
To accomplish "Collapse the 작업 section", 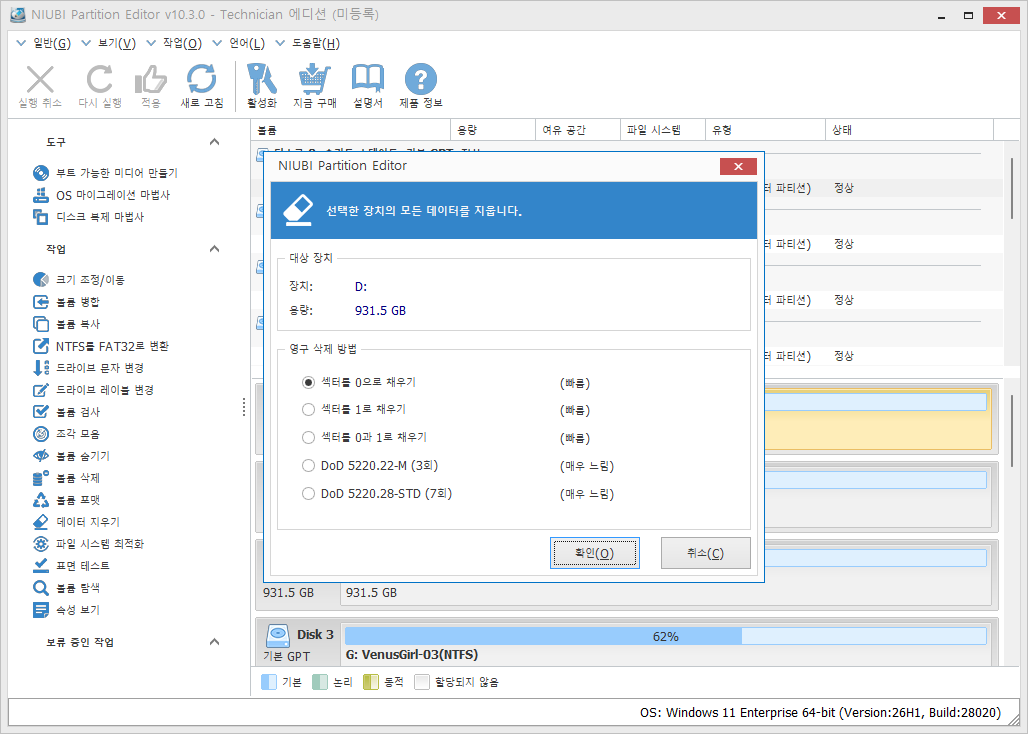I will 214,249.
